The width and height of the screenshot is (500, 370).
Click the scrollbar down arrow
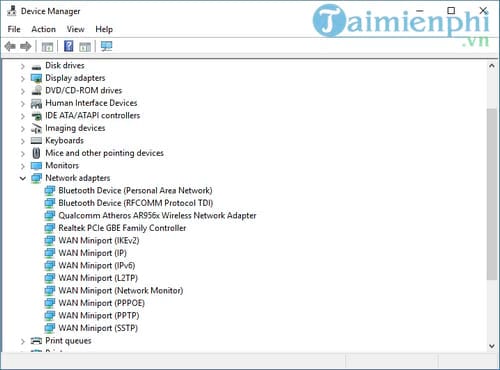[492, 346]
